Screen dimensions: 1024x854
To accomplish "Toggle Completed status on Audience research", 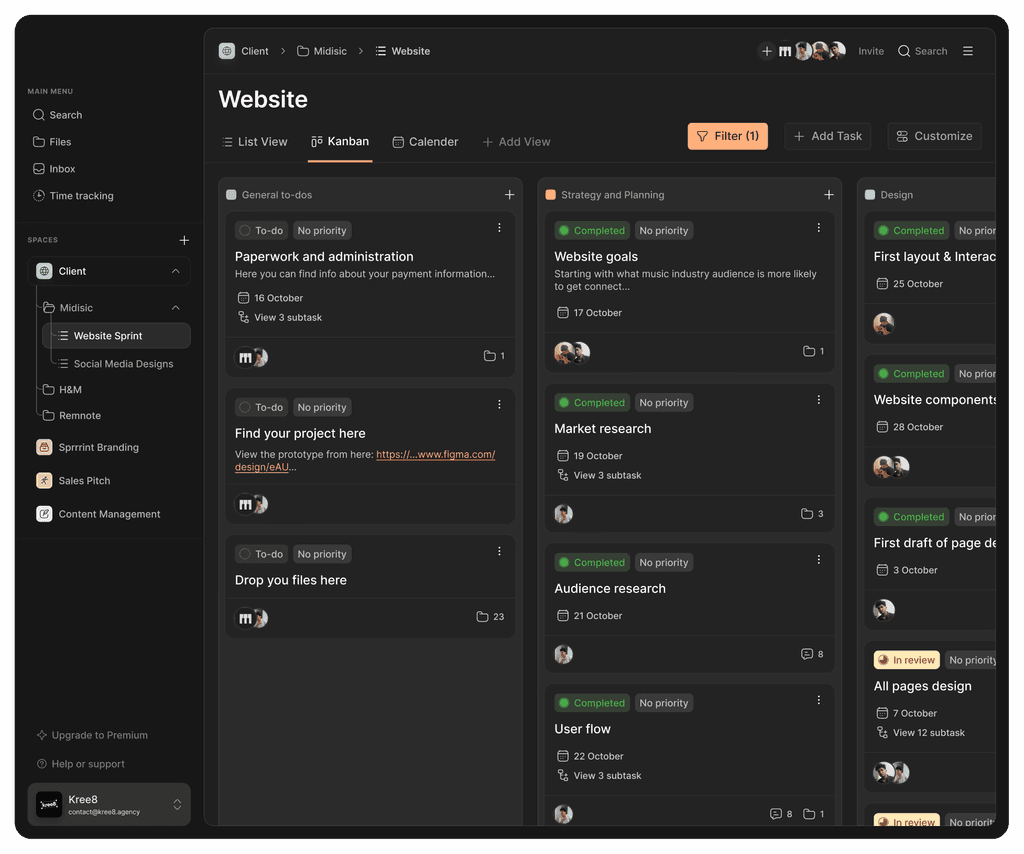I will 592,563.
